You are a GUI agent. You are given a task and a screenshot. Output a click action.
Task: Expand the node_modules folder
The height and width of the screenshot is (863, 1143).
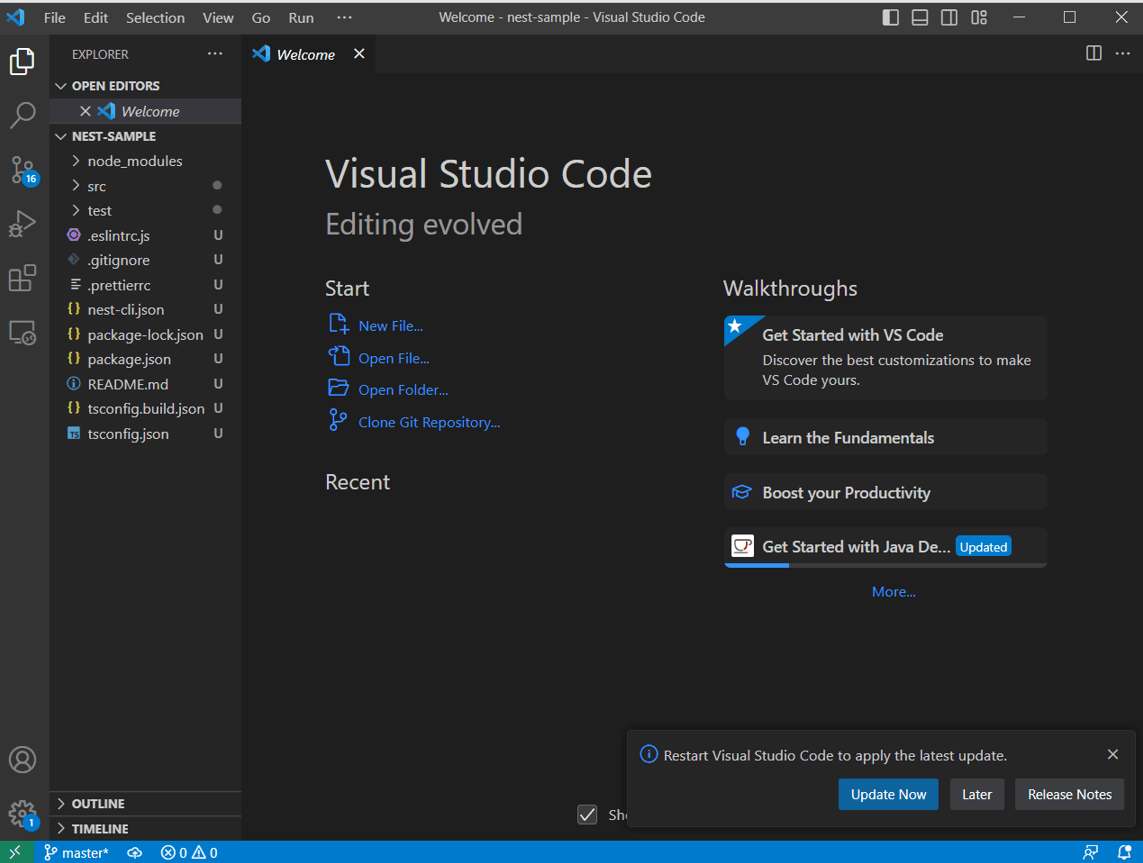tap(145, 161)
